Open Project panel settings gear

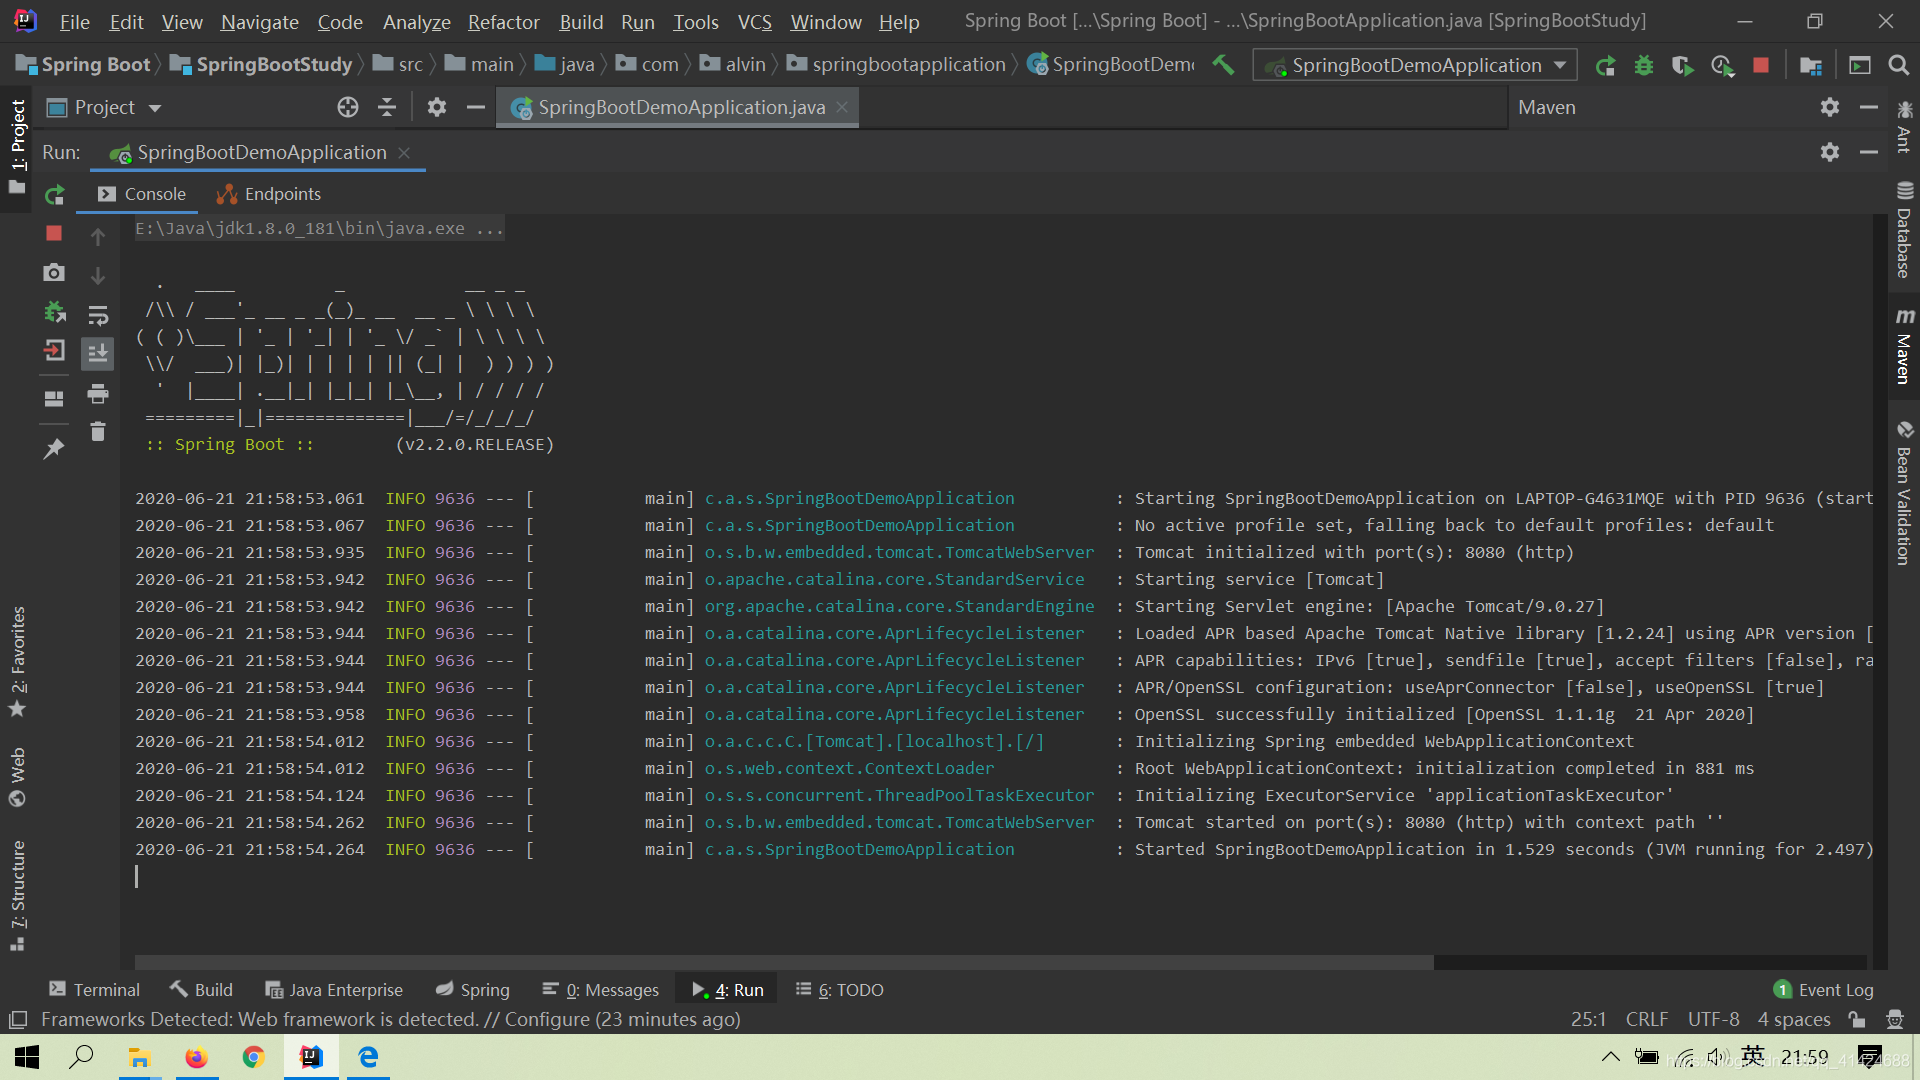point(436,107)
